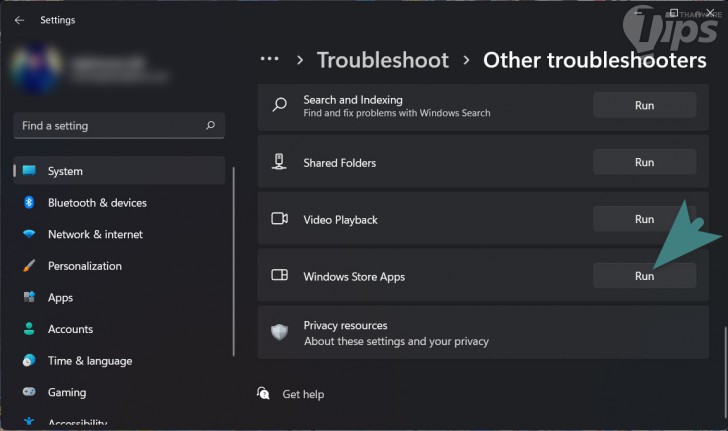Viewport: 728px width, 431px height.
Task: Focus the Find a setting search box
Action: (119, 125)
